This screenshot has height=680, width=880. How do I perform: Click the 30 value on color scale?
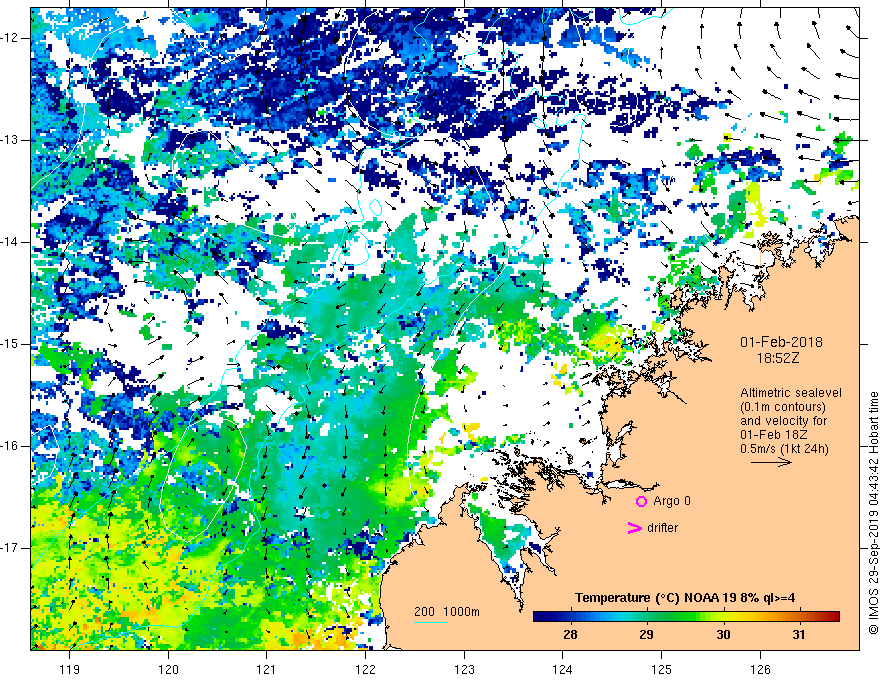723,635
